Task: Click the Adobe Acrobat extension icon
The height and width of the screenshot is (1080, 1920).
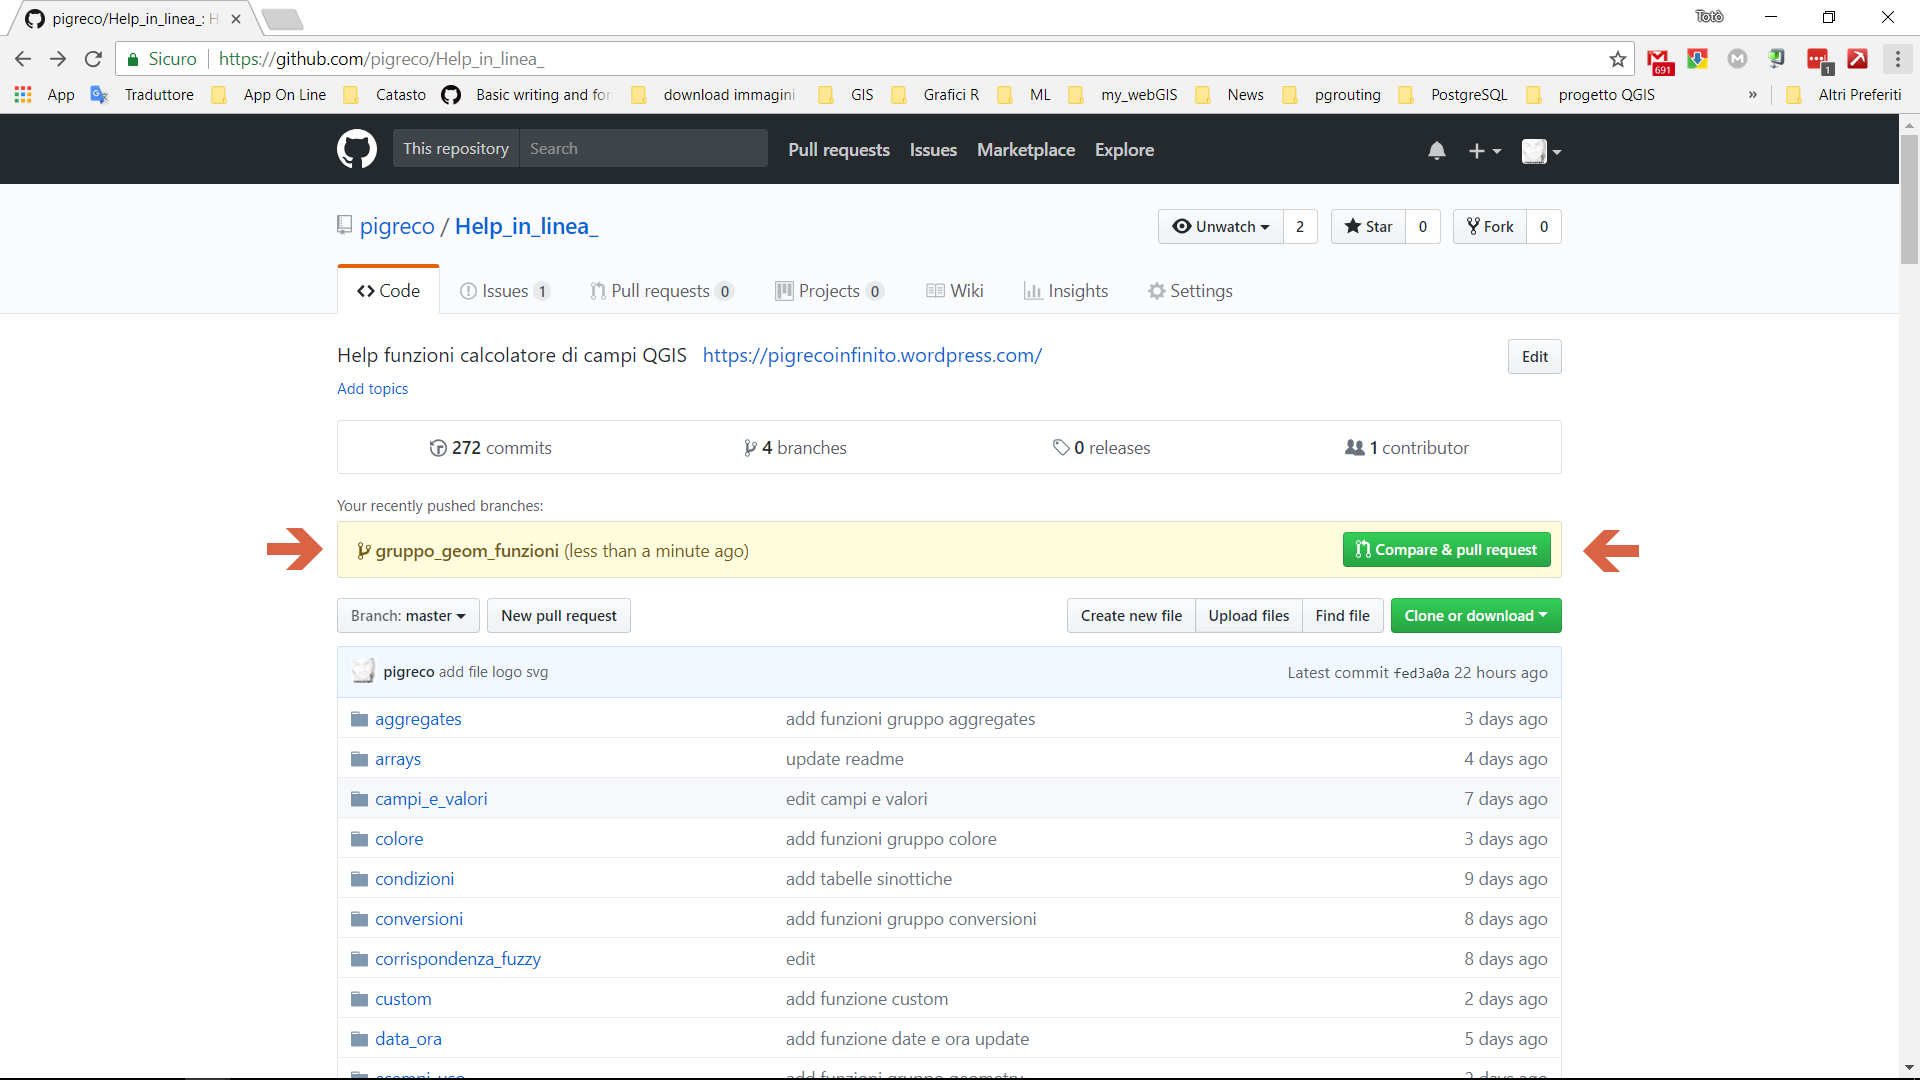Action: pyautogui.click(x=1857, y=59)
